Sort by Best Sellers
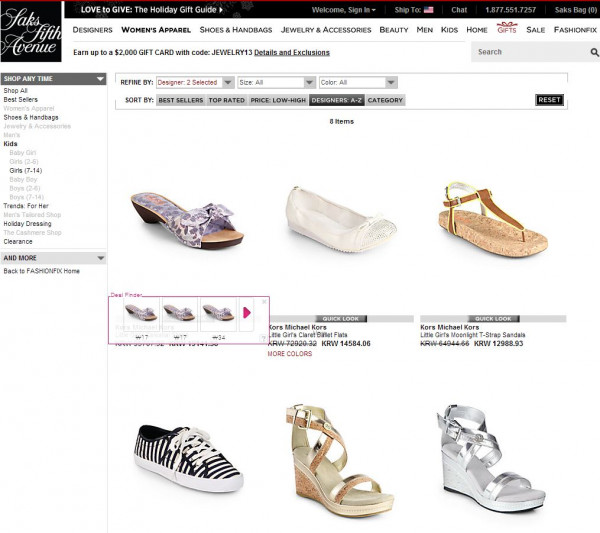Viewport: 600px width, 533px height. point(180,100)
